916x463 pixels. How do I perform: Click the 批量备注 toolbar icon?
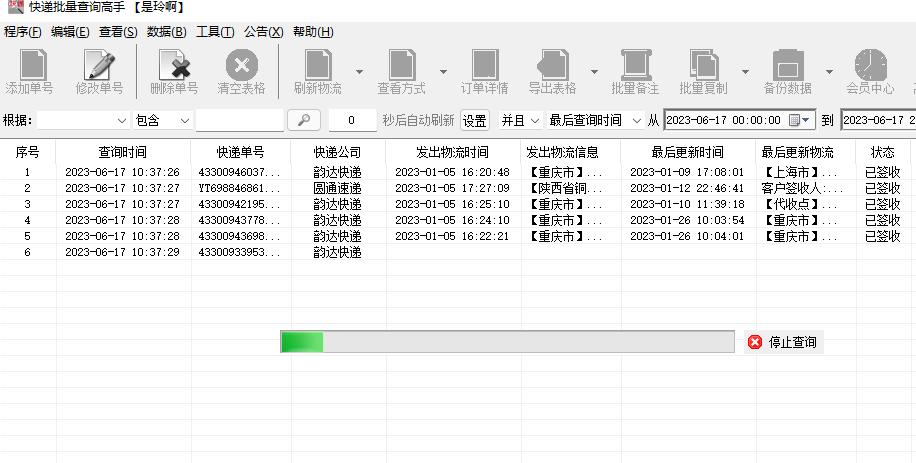click(x=636, y=64)
